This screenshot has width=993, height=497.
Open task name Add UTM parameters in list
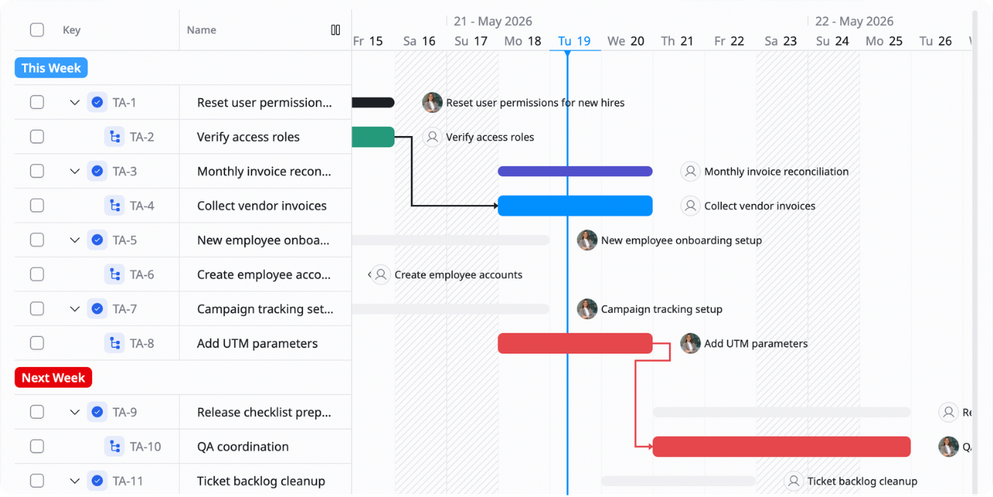click(x=257, y=343)
